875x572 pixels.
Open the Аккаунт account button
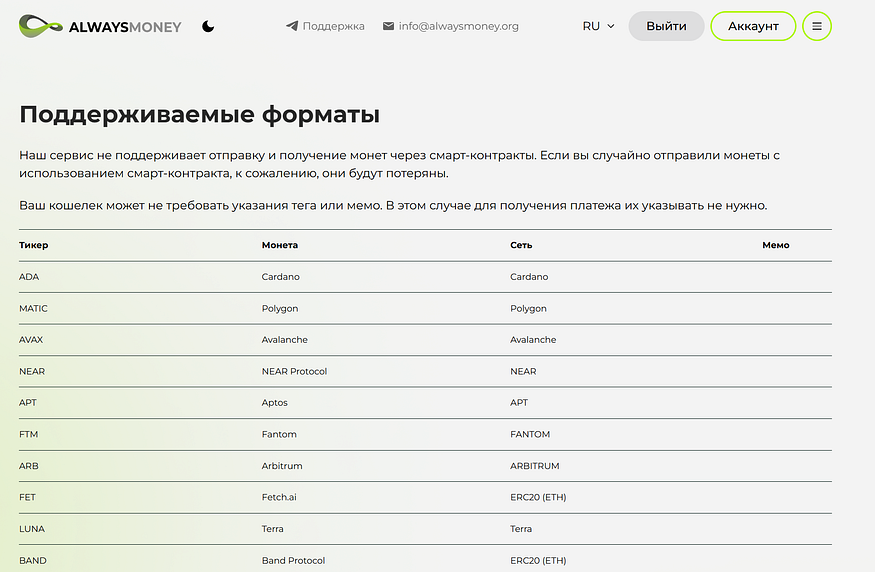(753, 26)
